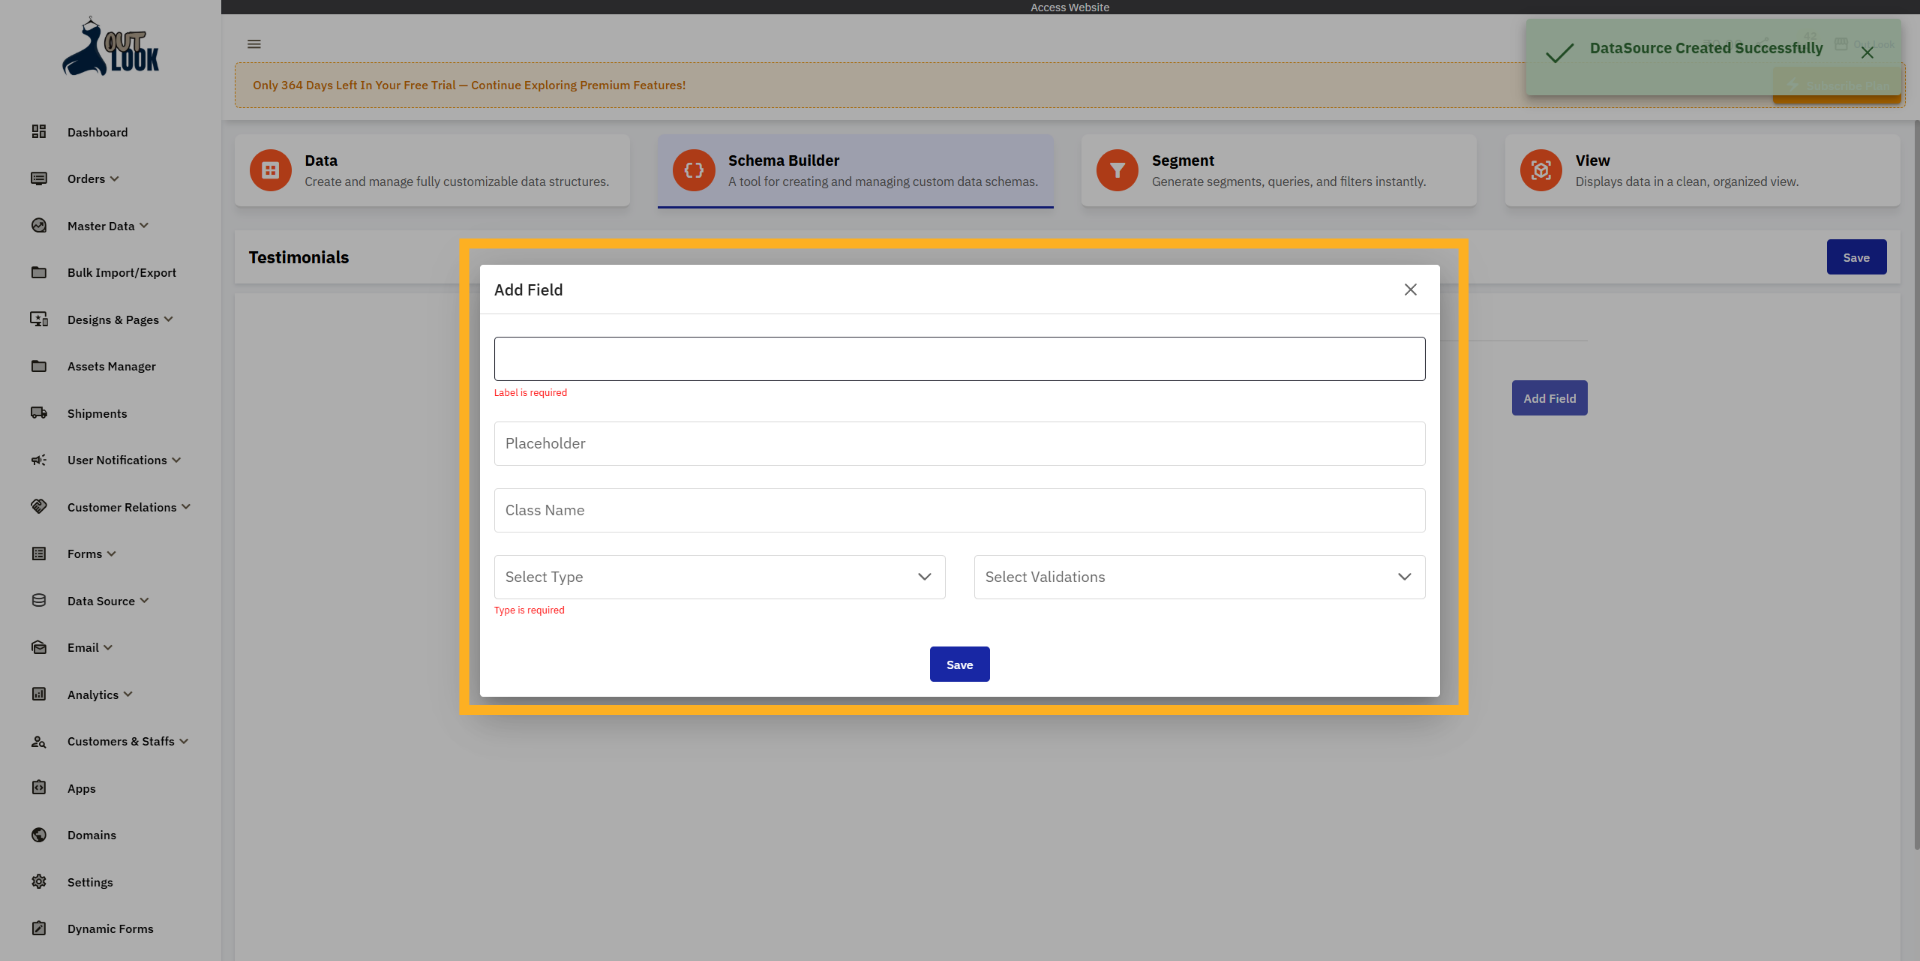The height and width of the screenshot is (961, 1920).
Task: Select the orange View icon
Action: pos(1541,170)
